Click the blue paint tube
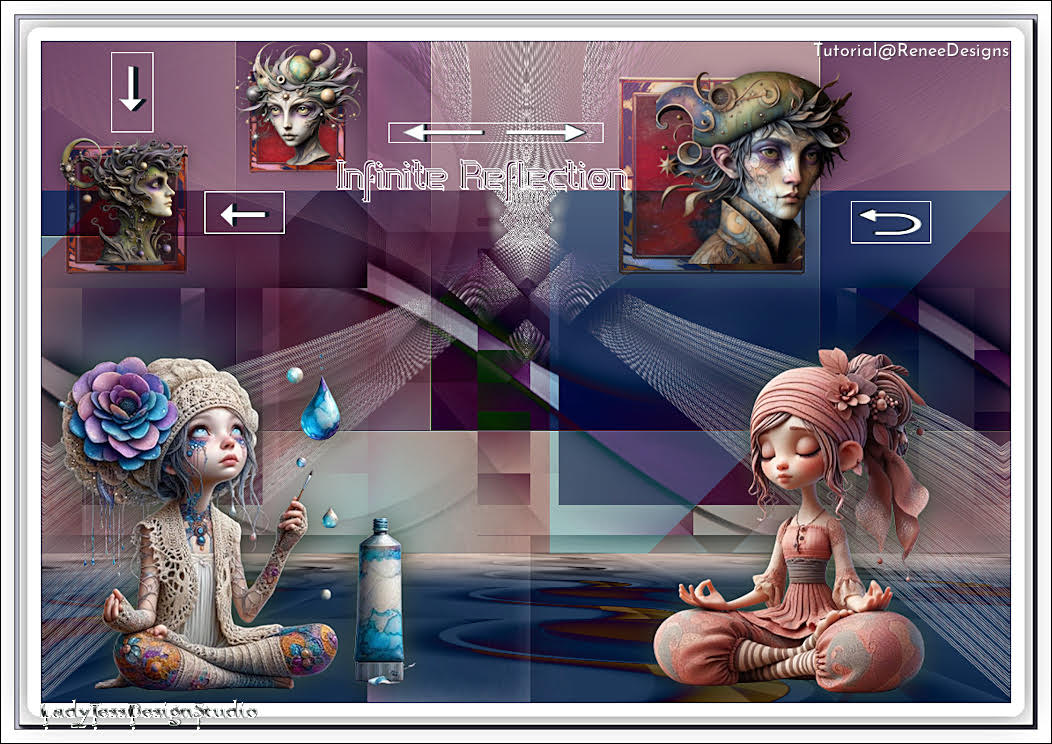Image resolution: width=1052 pixels, height=744 pixels. click(x=380, y=600)
